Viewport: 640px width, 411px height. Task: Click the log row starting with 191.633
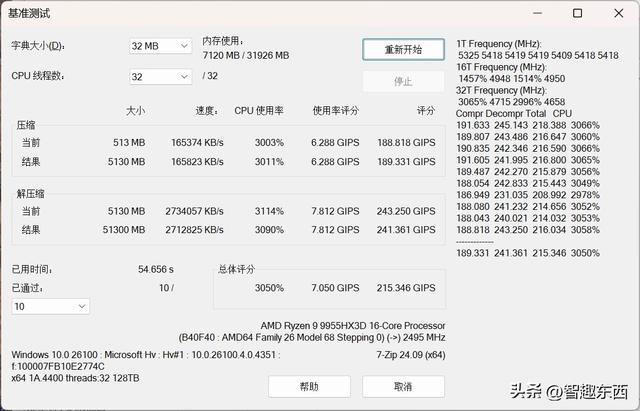click(528, 125)
